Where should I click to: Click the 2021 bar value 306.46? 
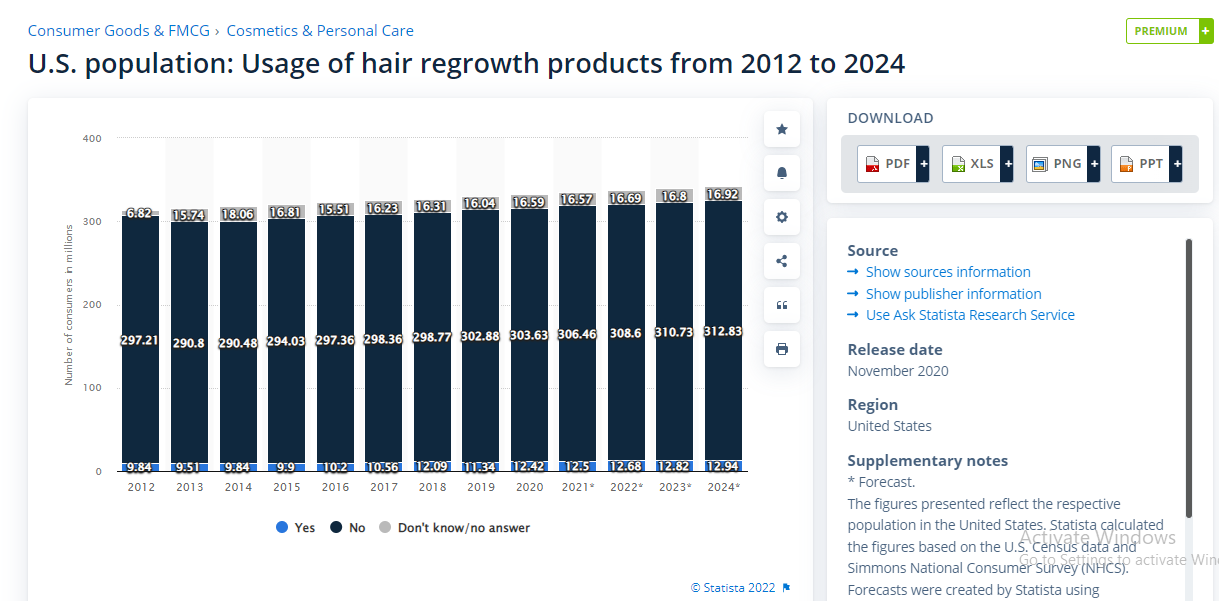click(578, 334)
